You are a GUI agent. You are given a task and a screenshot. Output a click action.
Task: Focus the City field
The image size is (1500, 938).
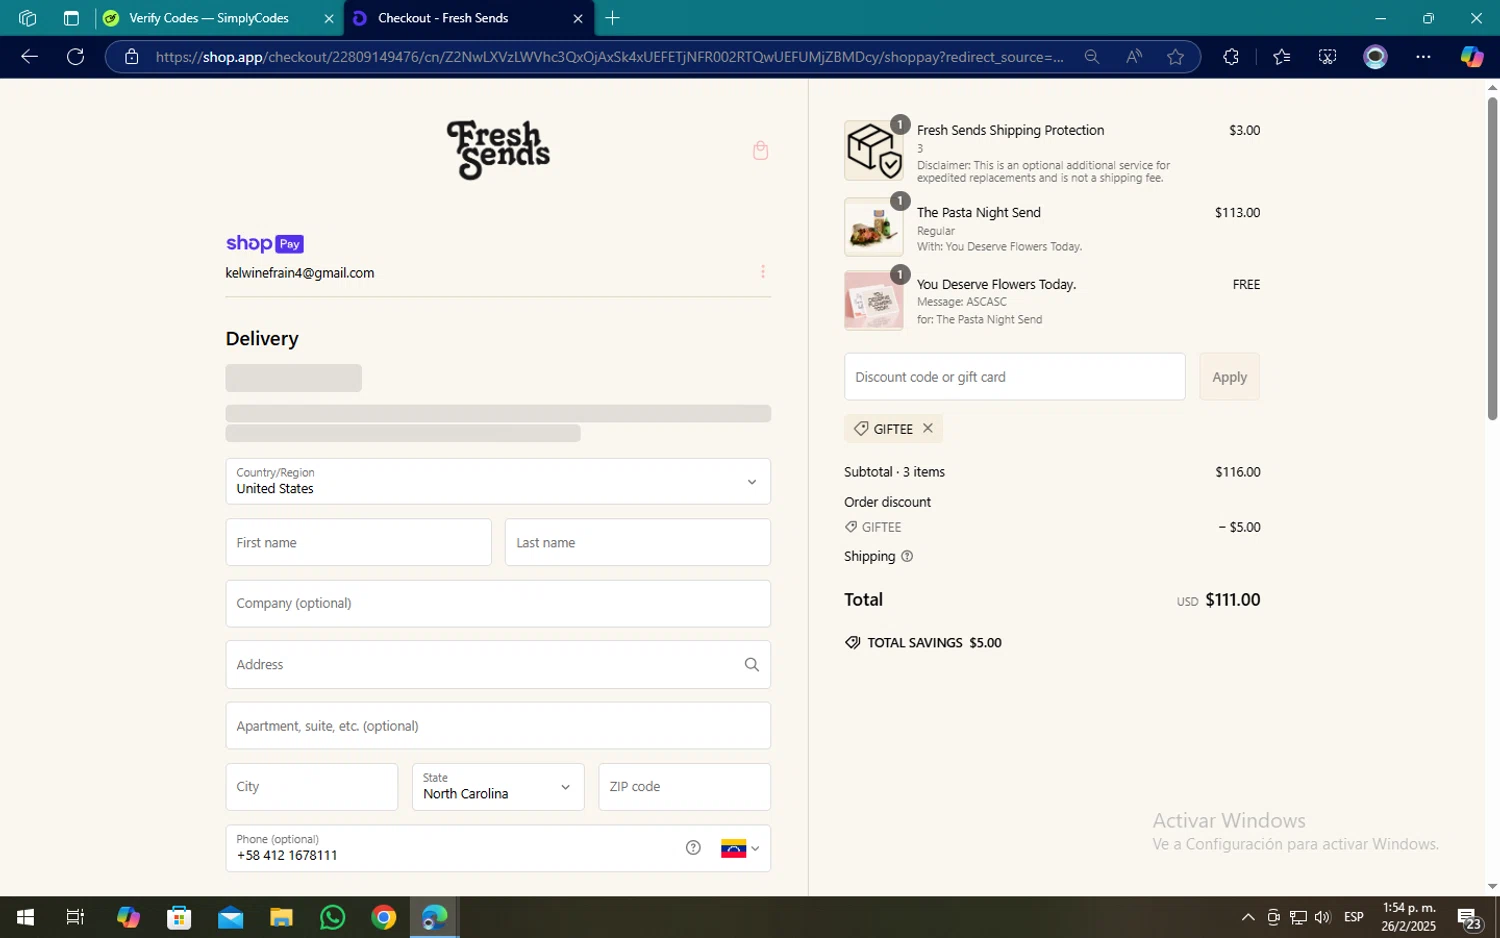pyautogui.click(x=312, y=787)
